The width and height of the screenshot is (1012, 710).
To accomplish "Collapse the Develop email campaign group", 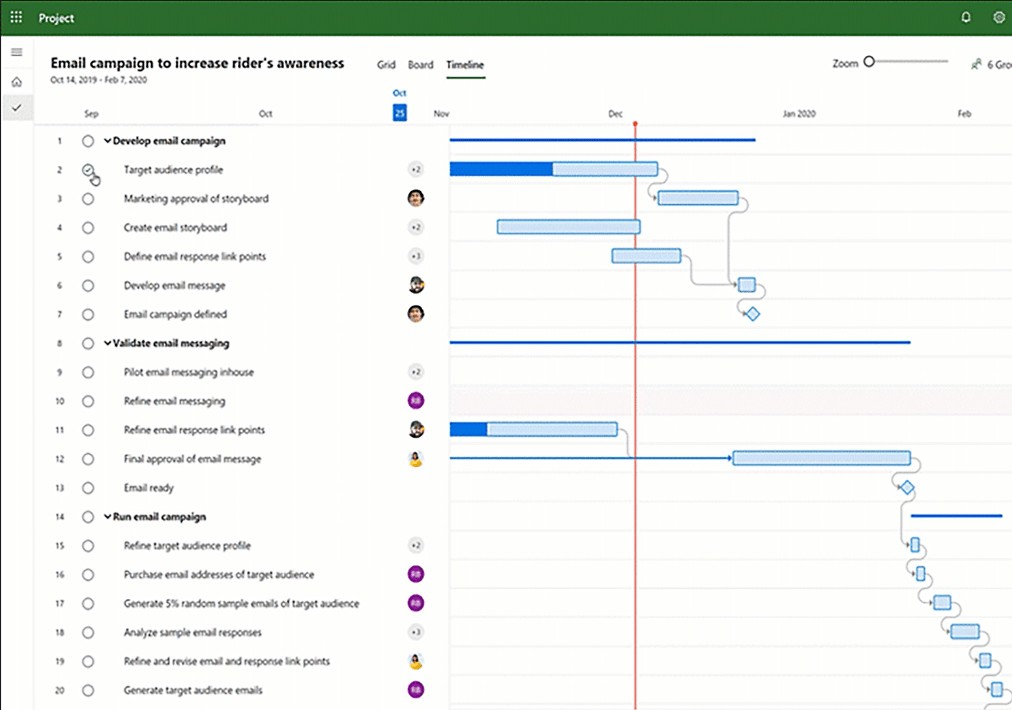I will click(108, 141).
